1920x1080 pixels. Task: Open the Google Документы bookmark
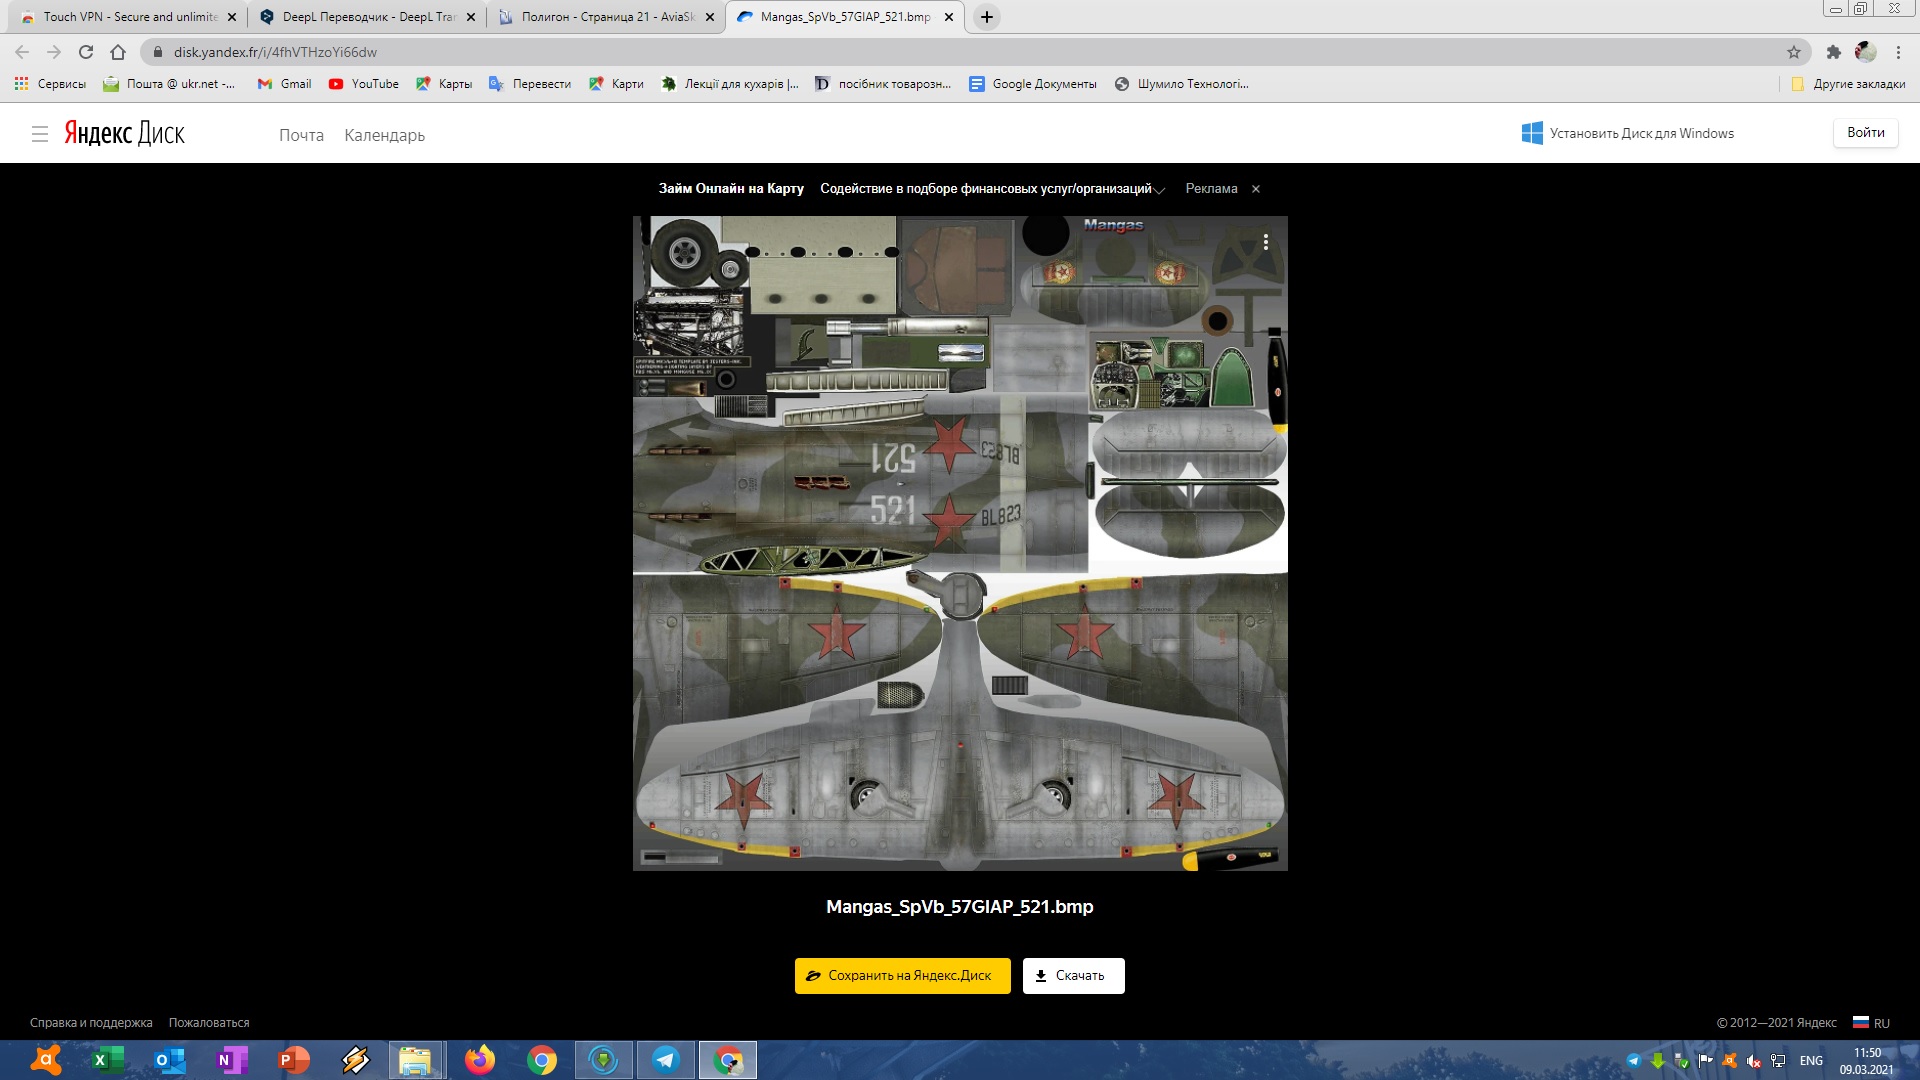click(x=1033, y=84)
